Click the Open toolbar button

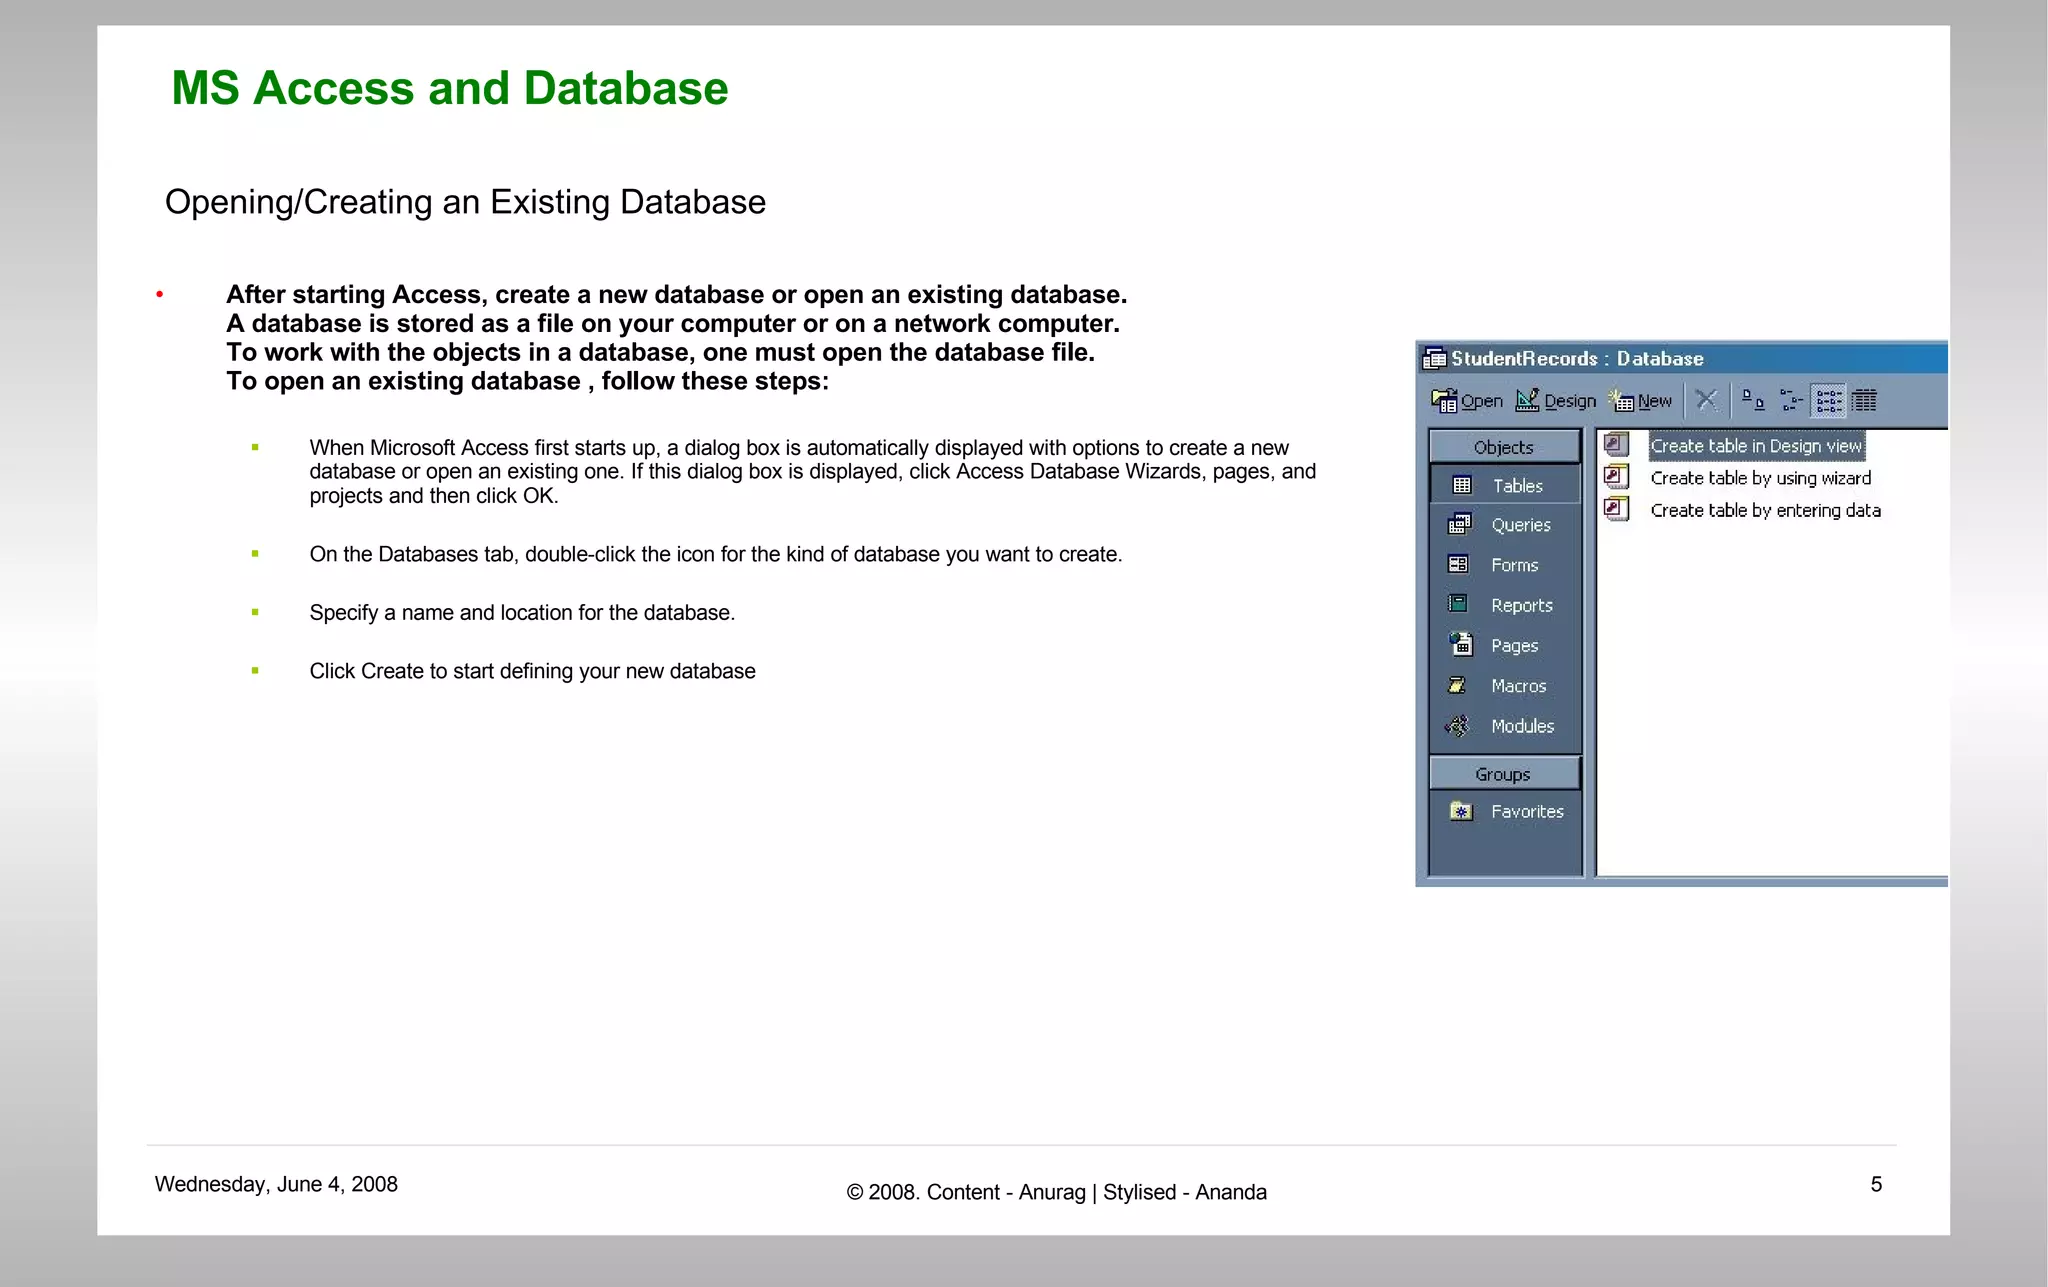click(x=1467, y=401)
